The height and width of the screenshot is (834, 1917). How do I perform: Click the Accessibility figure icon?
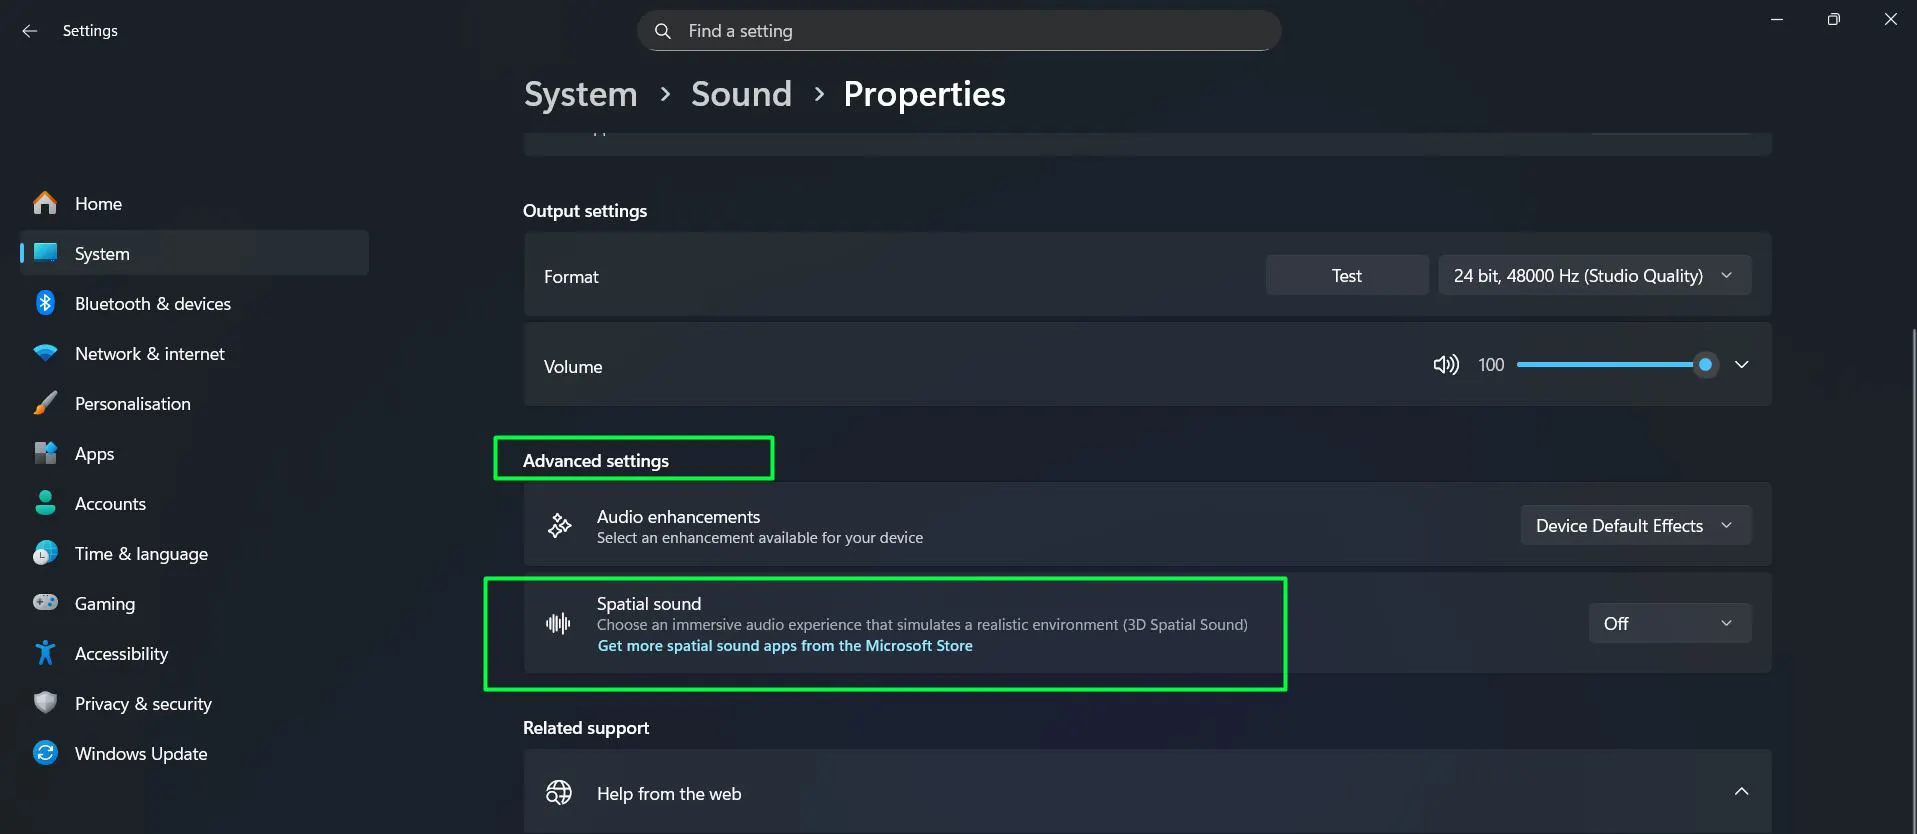(x=45, y=653)
